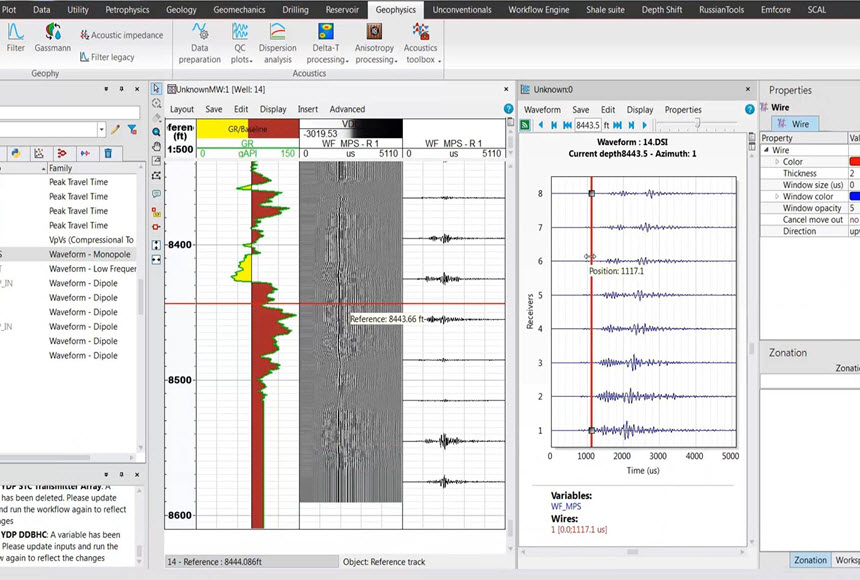Open the Filter tool in Geophy ribbon

tap(15, 38)
